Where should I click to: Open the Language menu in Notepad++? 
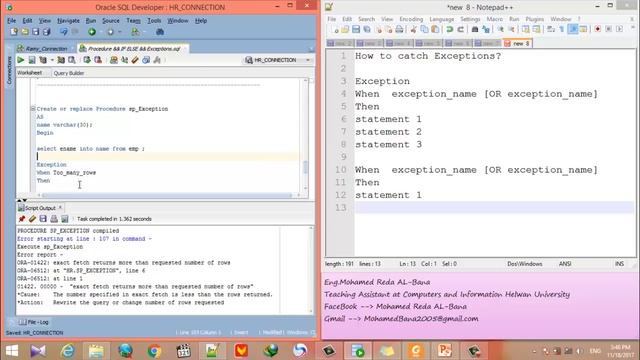click(x=442, y=19)
